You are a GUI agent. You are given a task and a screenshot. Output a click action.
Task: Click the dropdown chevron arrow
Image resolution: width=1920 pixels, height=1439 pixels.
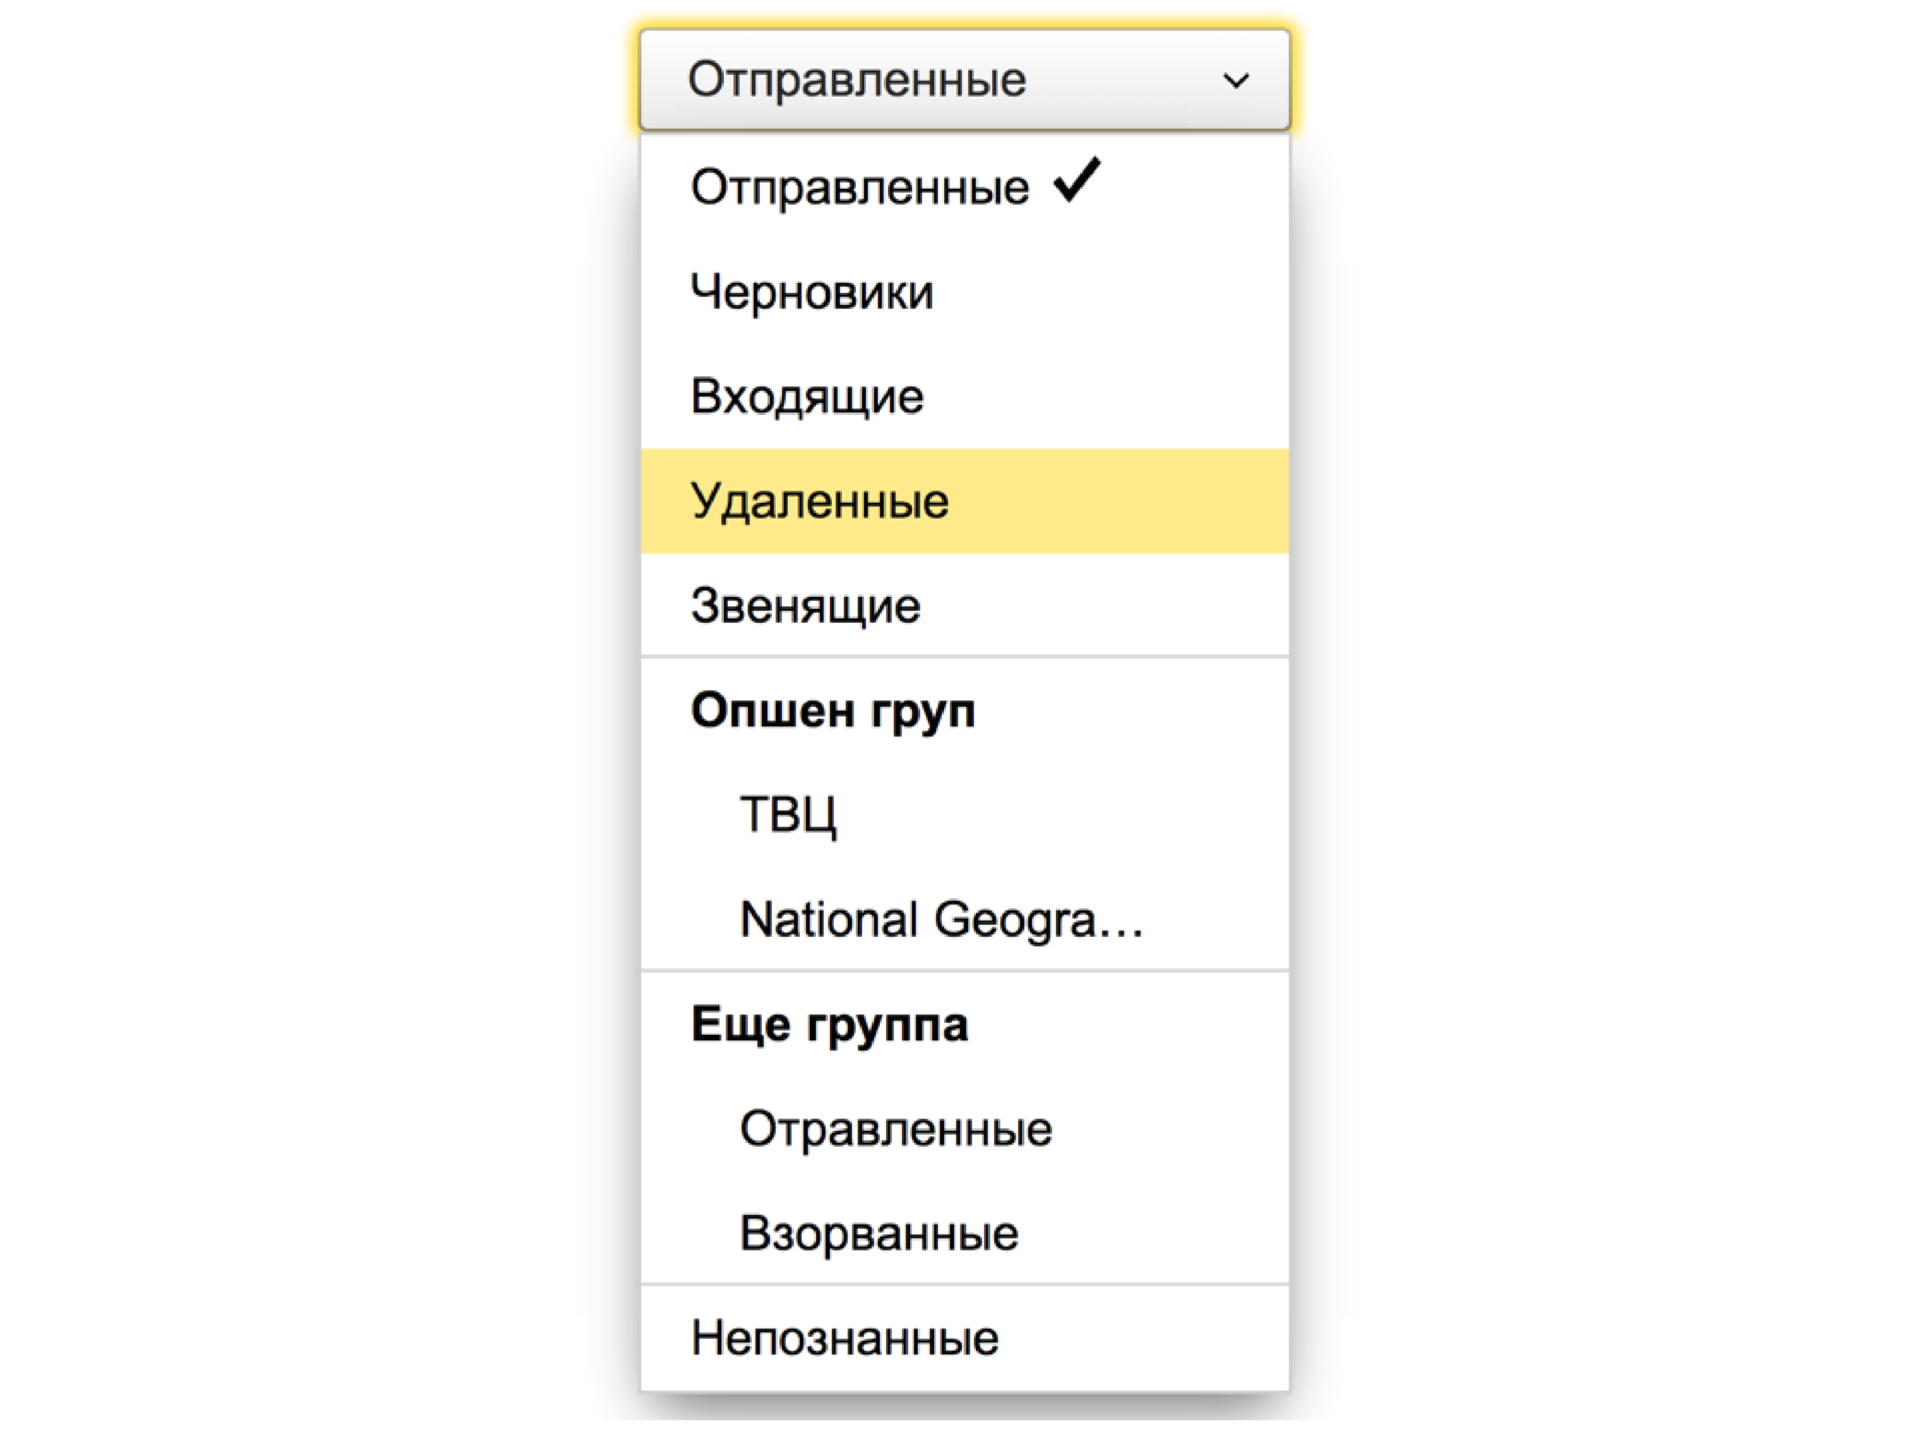[1235, 80]
